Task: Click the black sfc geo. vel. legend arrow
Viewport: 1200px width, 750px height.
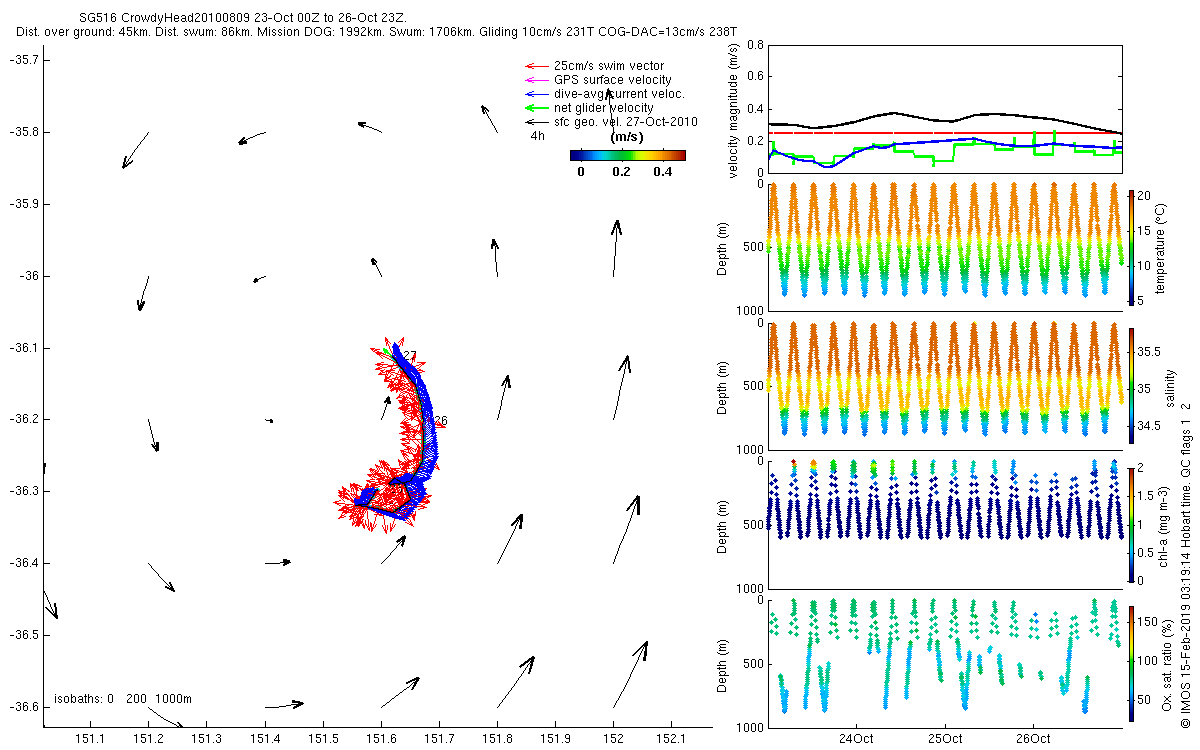Action: 537,122
